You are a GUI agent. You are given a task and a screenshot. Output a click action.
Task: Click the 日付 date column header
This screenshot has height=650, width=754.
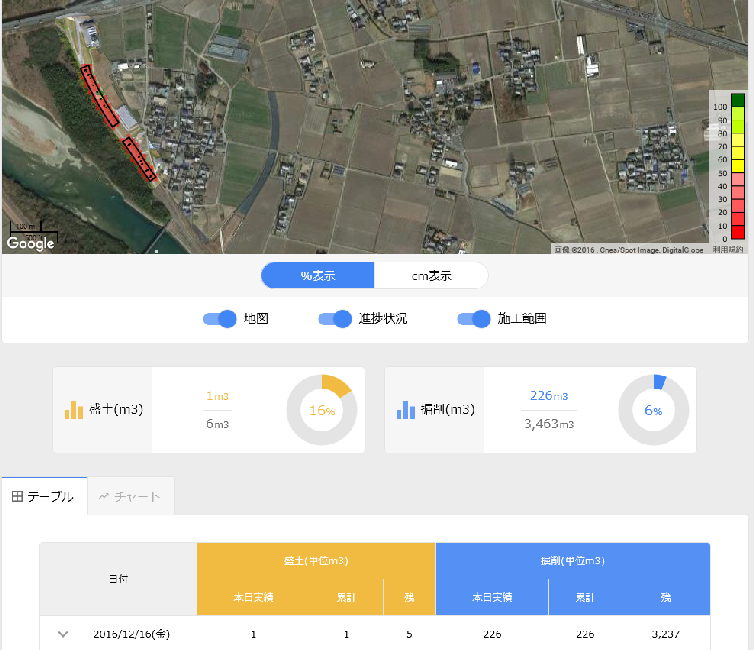118,579
